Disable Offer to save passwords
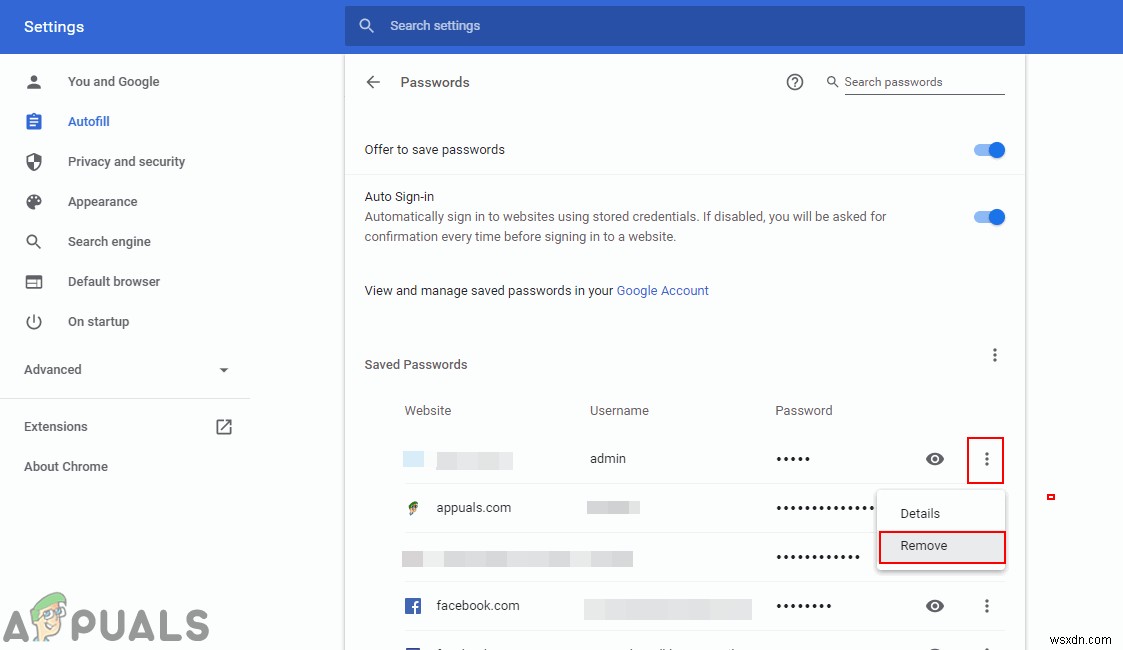This screenshot has width=1123, height=650. [988, 149]
